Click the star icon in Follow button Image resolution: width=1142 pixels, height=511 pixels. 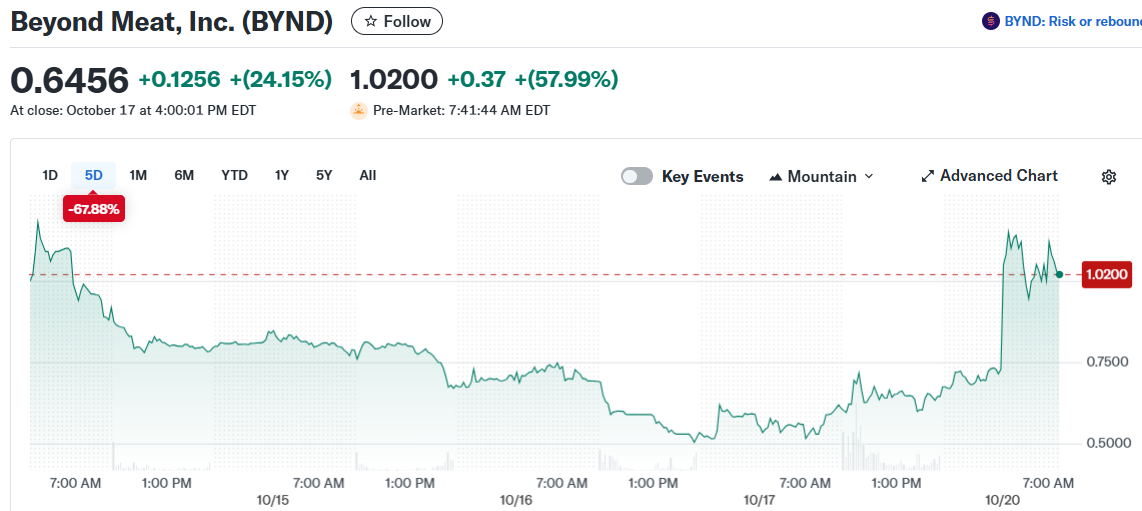coord(371,21)
